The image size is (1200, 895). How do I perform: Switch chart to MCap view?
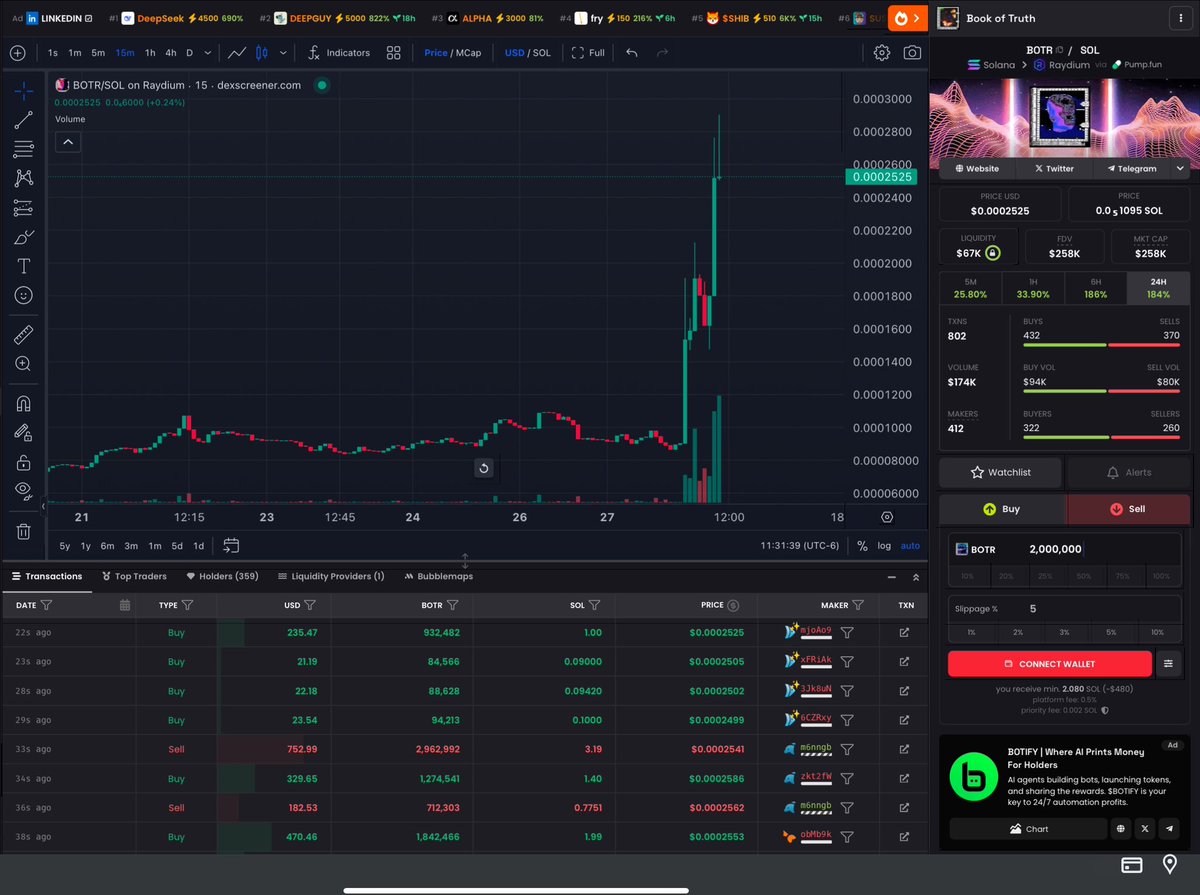(469, 53)
